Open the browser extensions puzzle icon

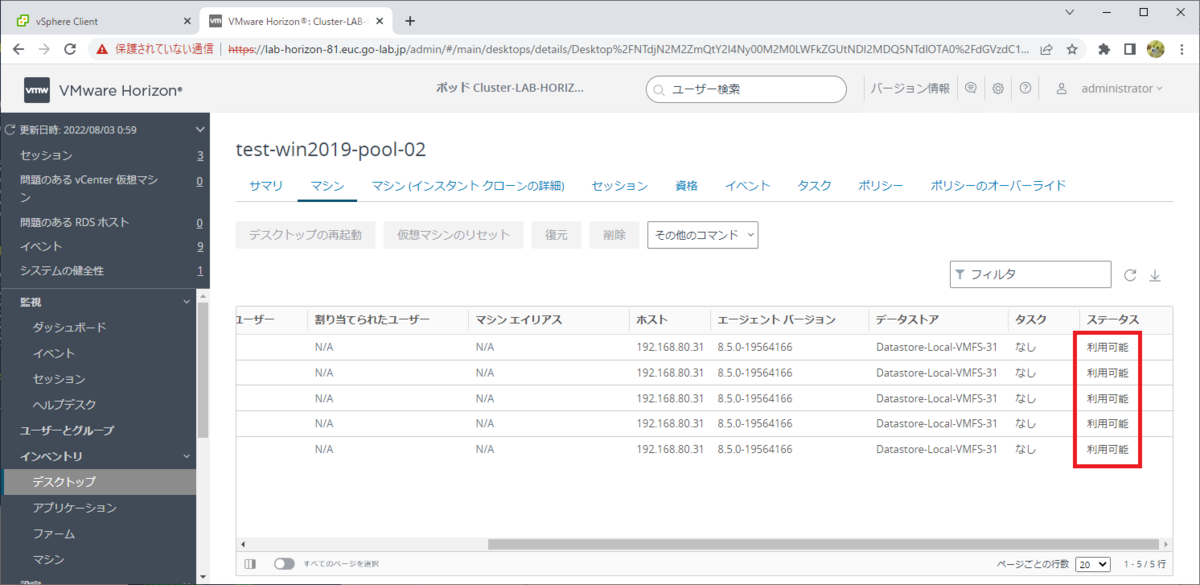tap(1104, 48)
